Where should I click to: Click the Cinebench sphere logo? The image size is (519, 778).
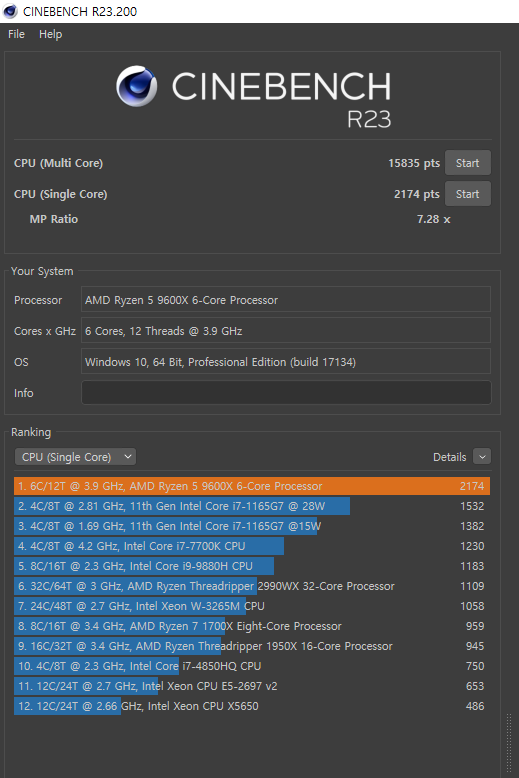pyautogui.click(x=136, y=86)
